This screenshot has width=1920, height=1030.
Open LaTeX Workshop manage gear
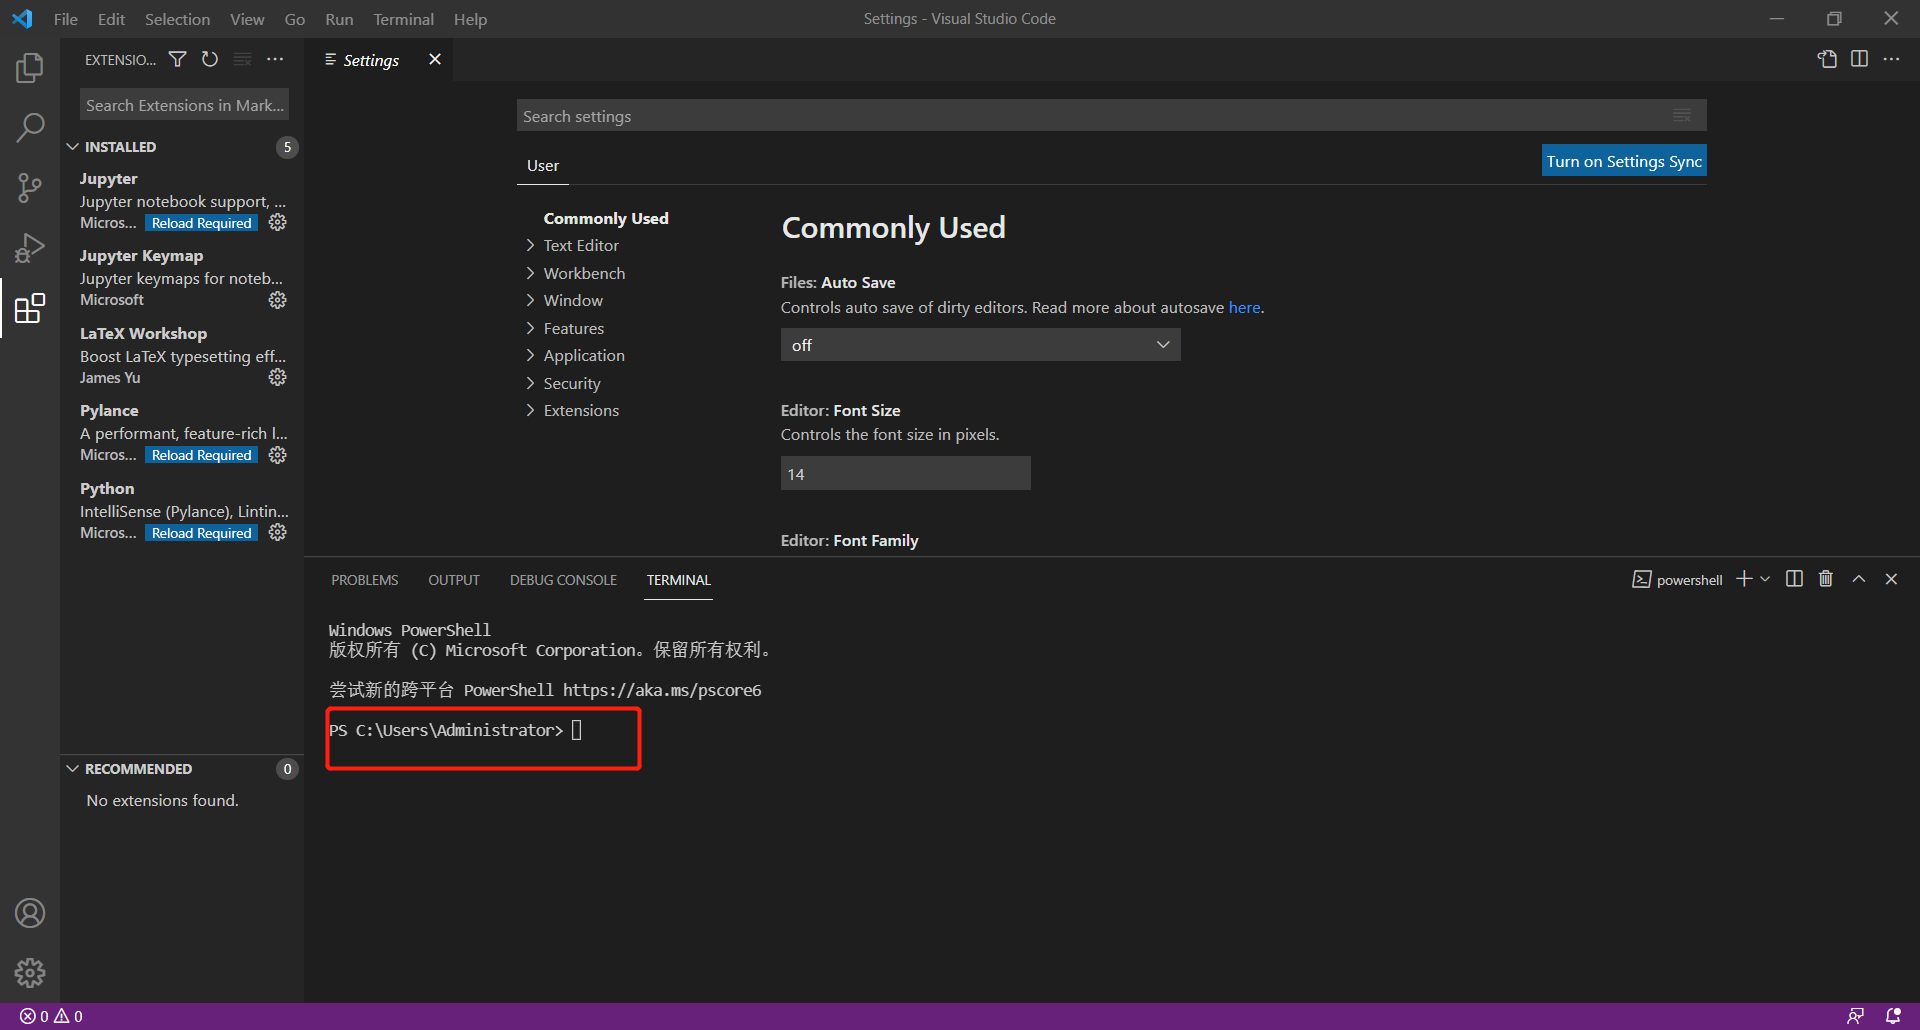278,377
